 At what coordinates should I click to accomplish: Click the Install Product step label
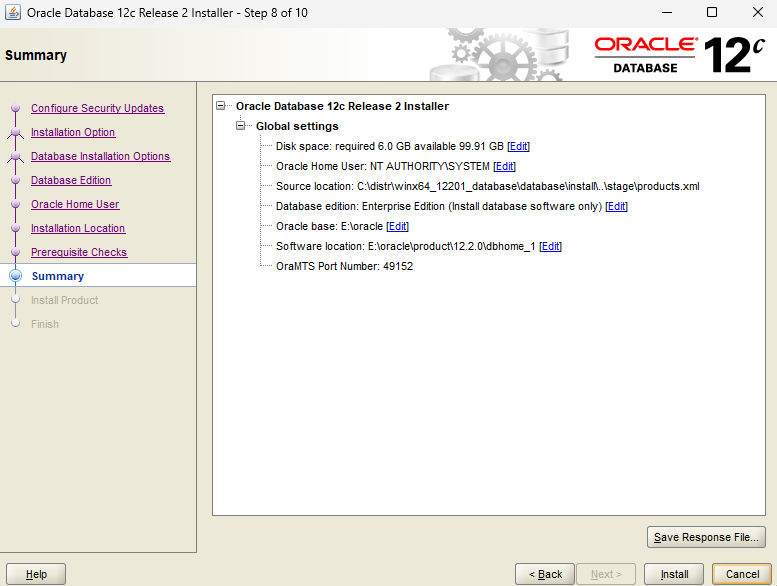(x=64, y=300)
